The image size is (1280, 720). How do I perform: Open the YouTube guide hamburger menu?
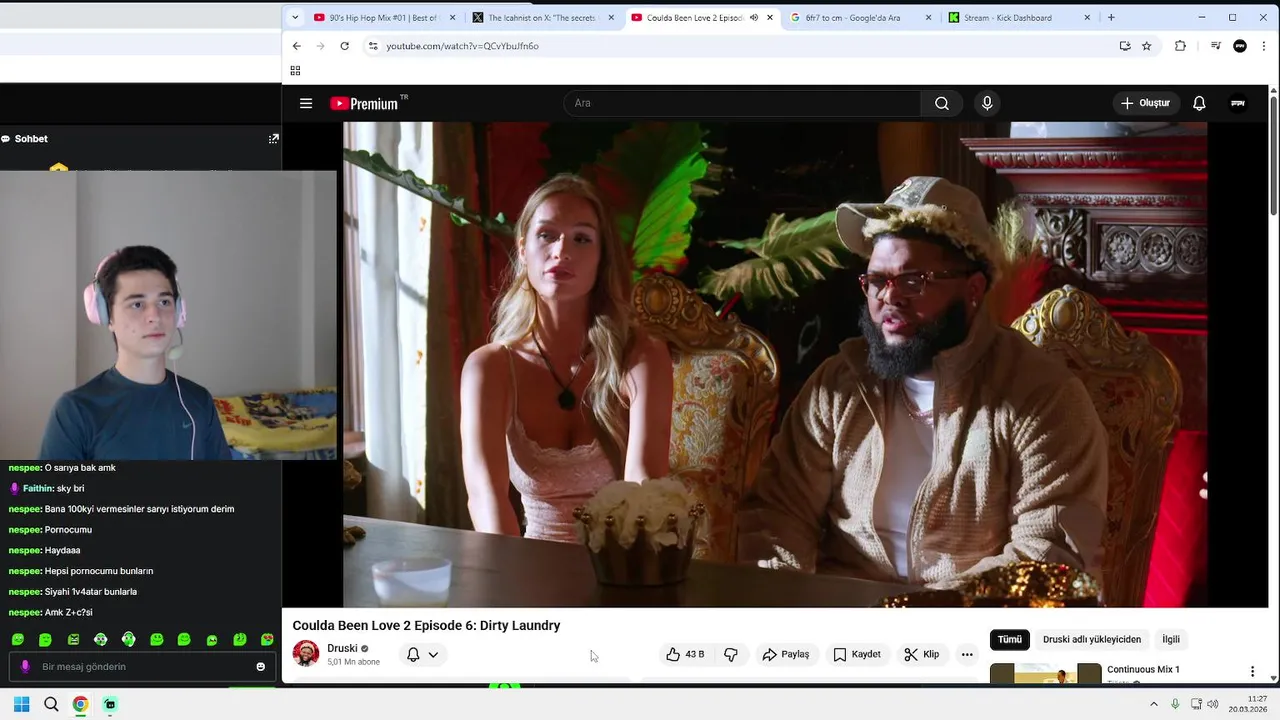click(x=306, y=103)
